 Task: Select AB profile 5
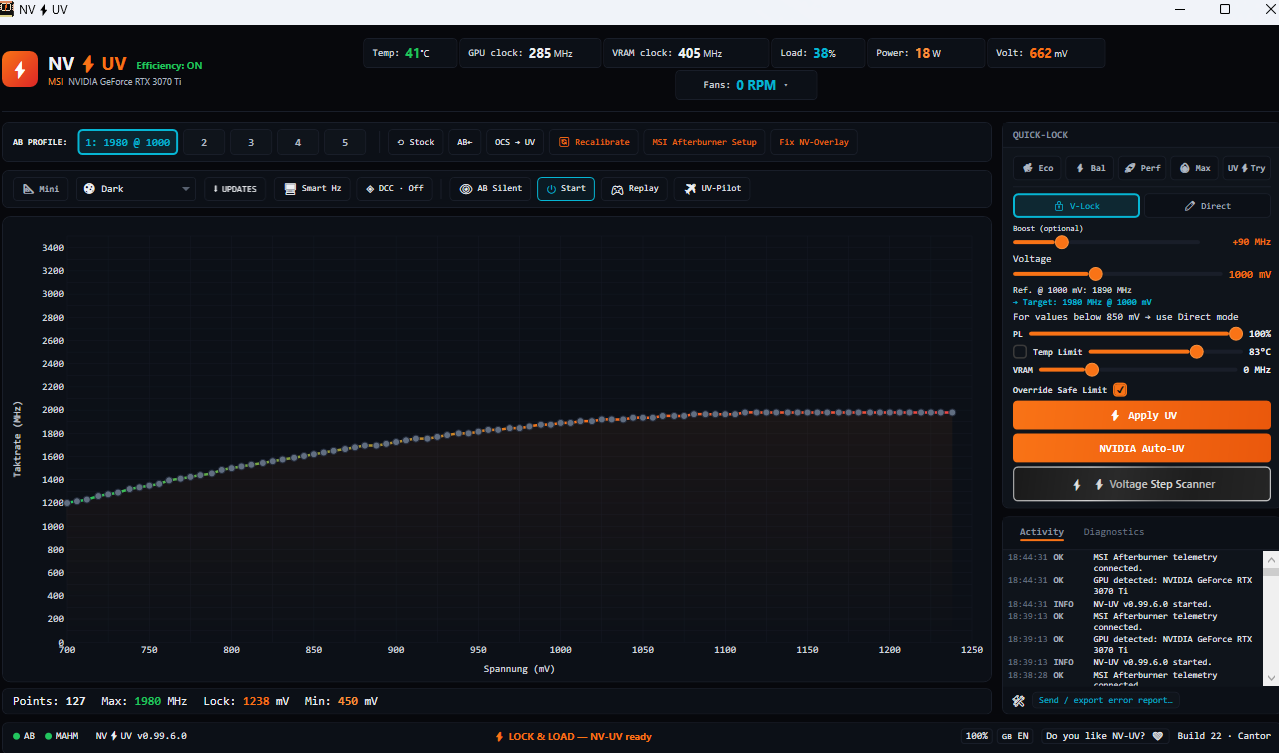(x=345, y=142)
